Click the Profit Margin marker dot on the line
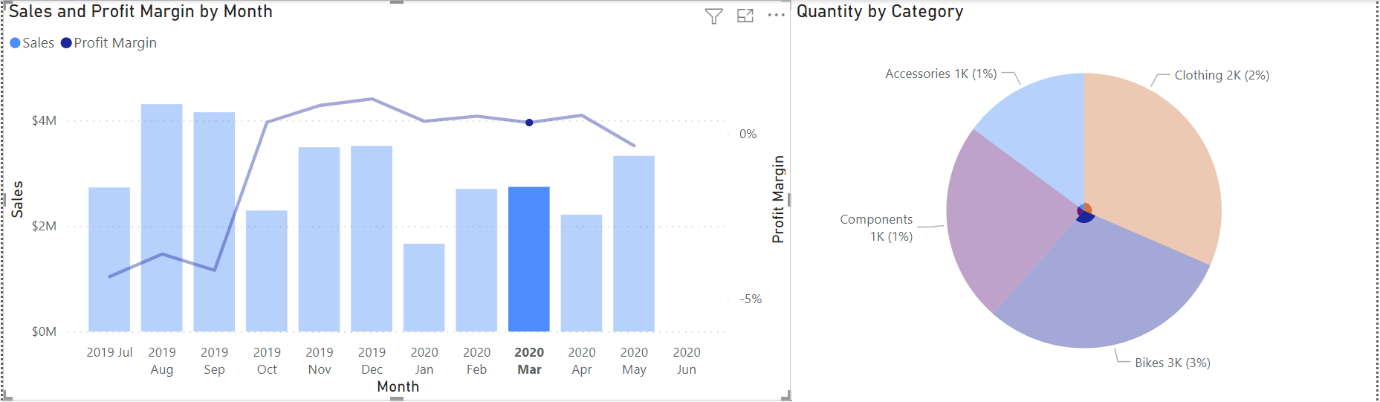Image resolution: width=1380 pixels, height=402 pixels. [x=529, y=122]
